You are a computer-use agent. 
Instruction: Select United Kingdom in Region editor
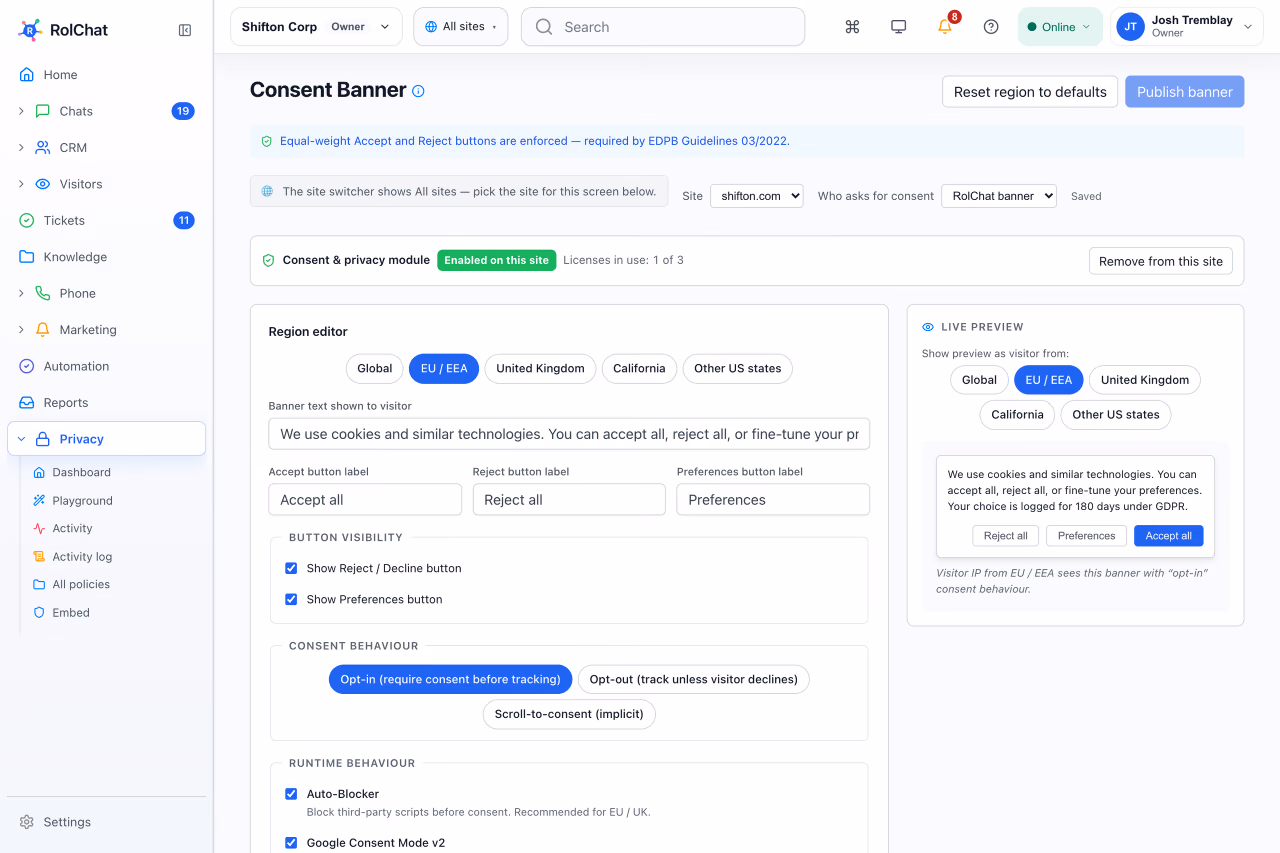[540, 368]
